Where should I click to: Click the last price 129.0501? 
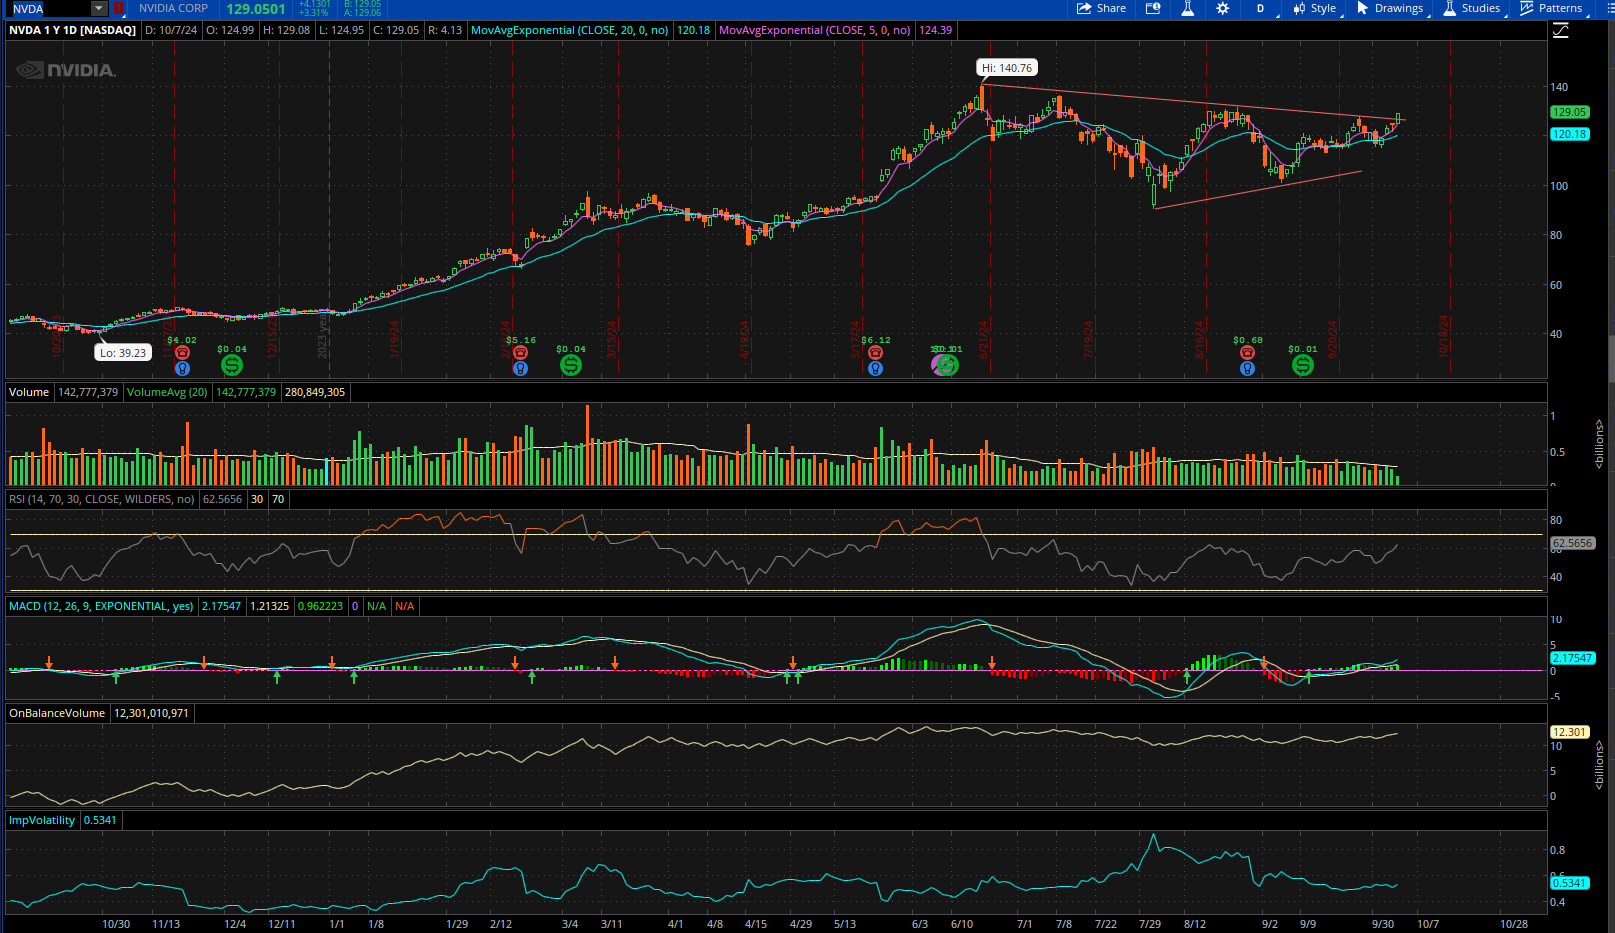pyautogui.click(x=256, y=9)
